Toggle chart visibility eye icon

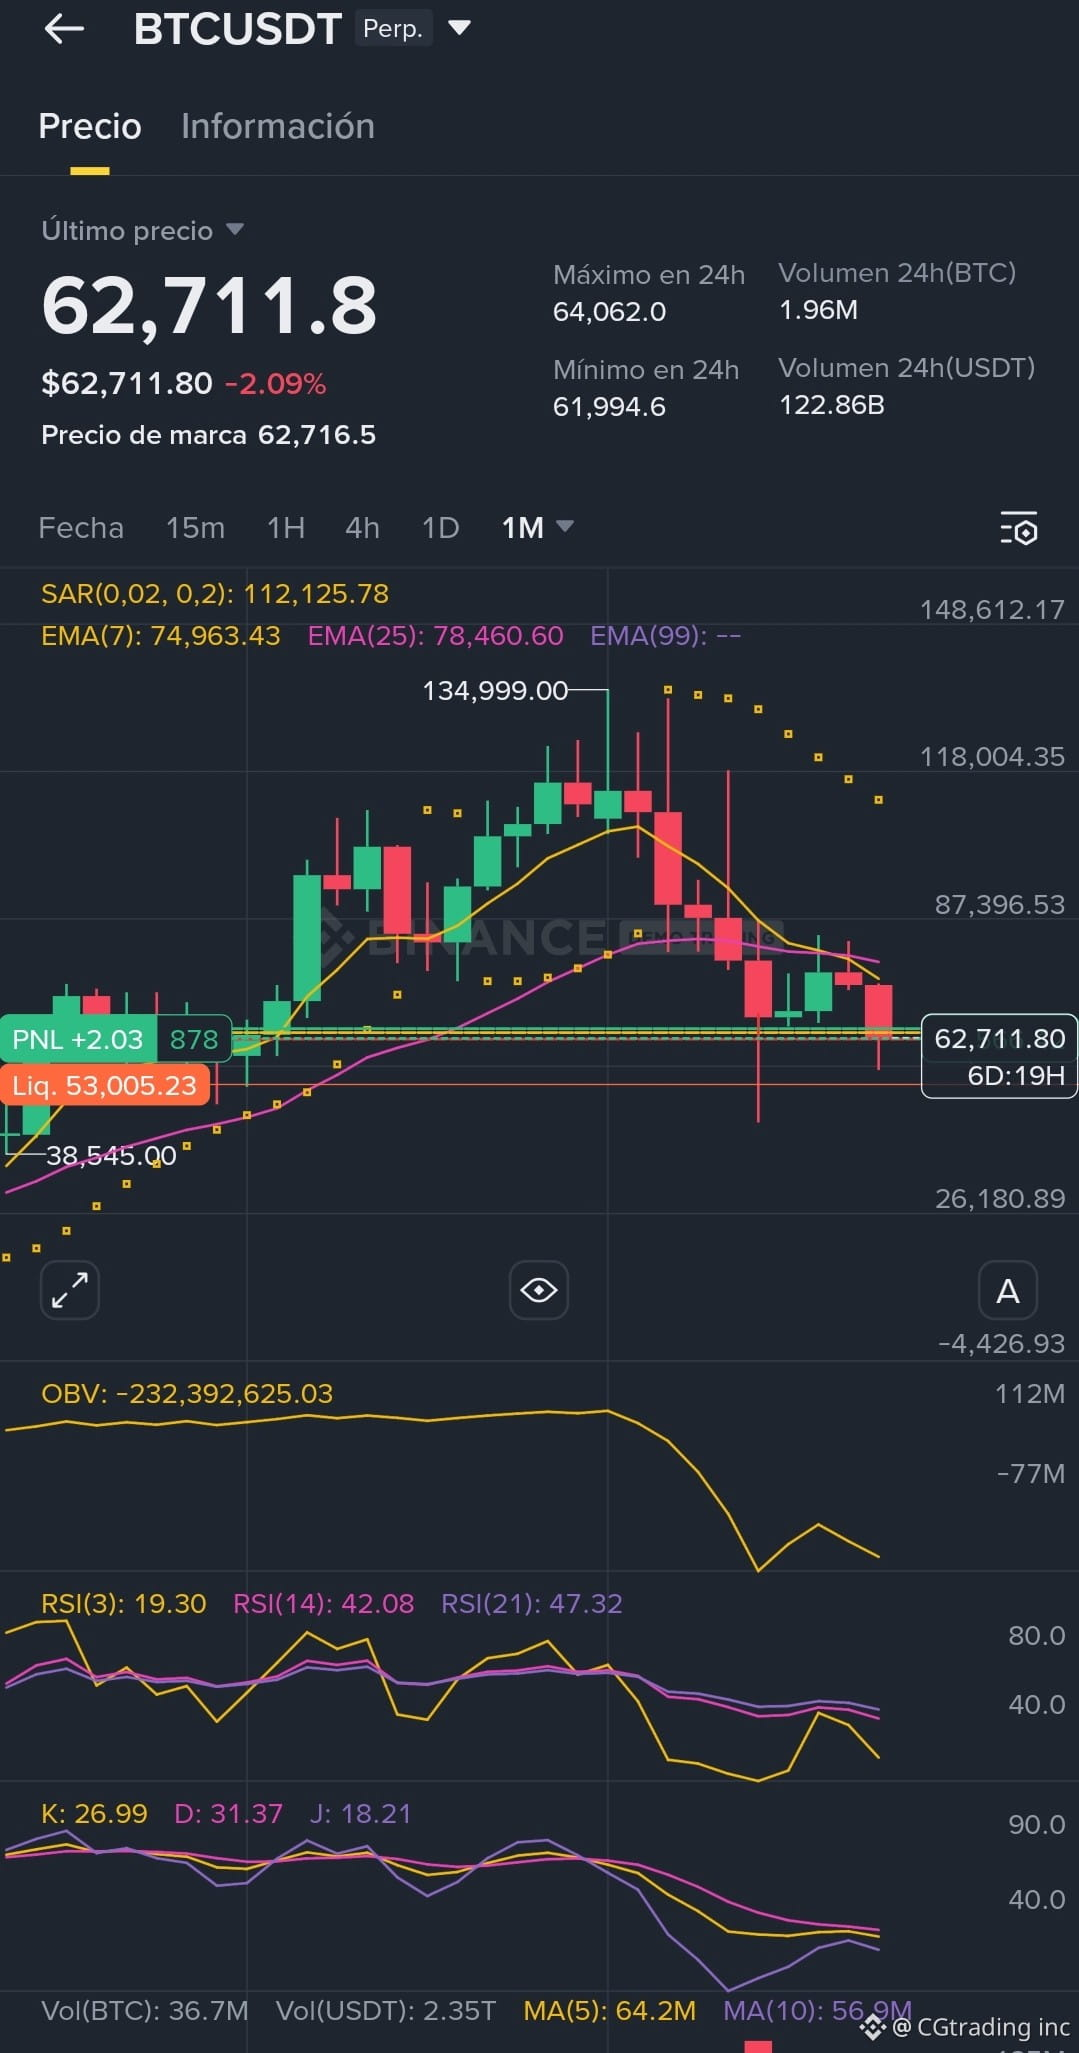click(x=539, y=1290)
